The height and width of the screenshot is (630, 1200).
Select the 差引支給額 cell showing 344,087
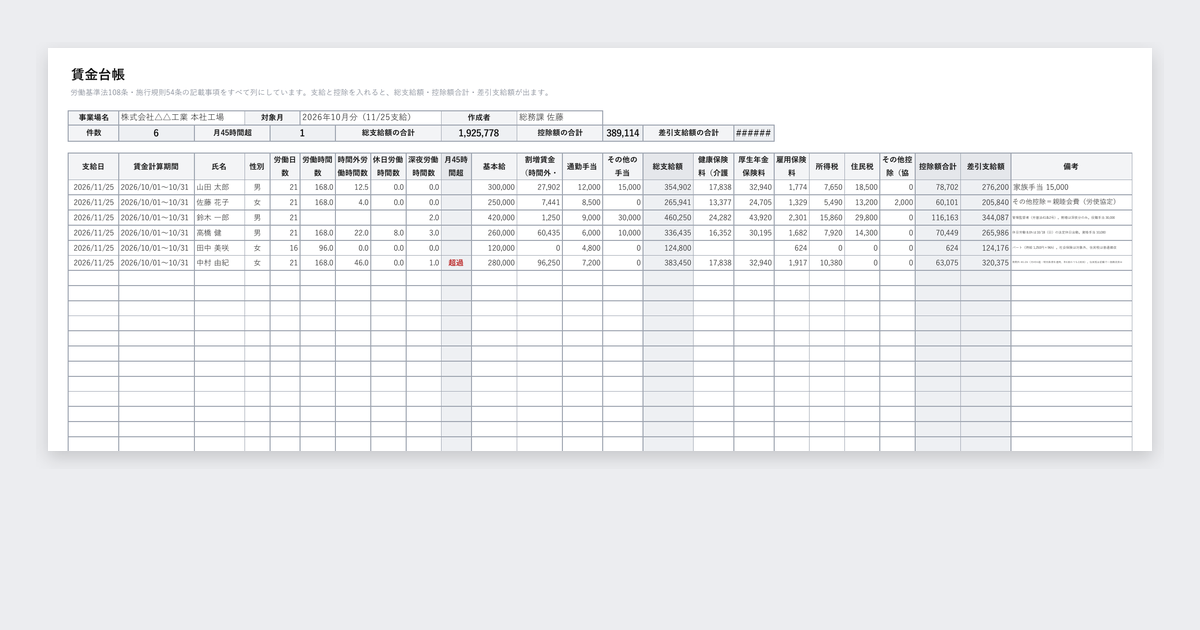986,217
